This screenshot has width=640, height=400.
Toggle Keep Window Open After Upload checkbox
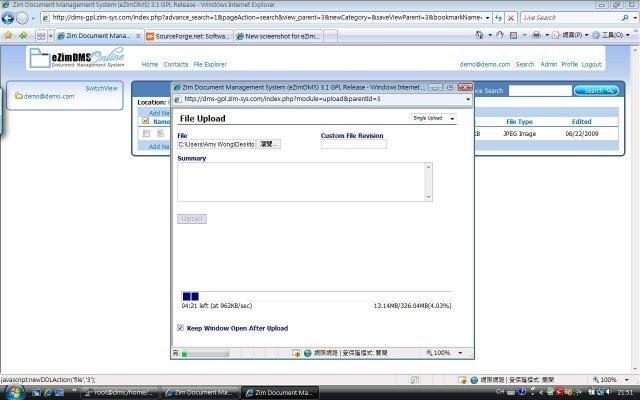point(180,328)
